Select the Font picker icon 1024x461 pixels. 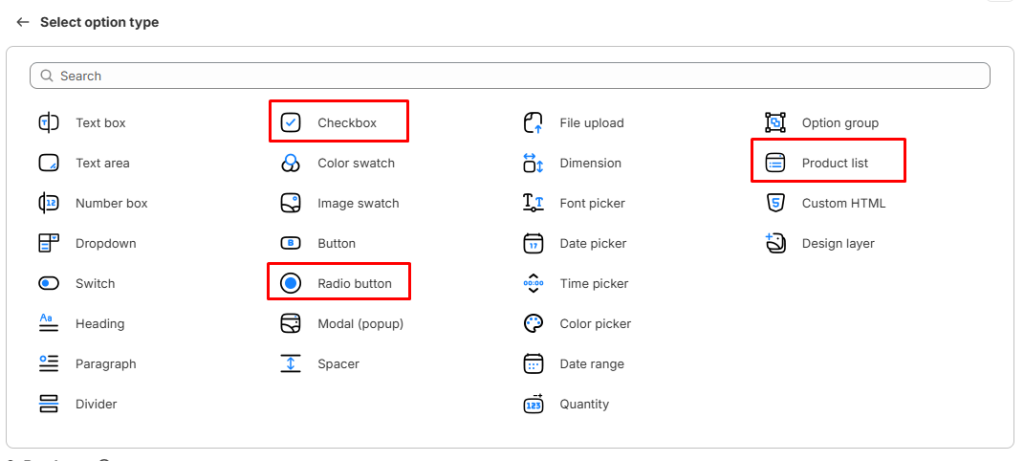tap(533, 203)
